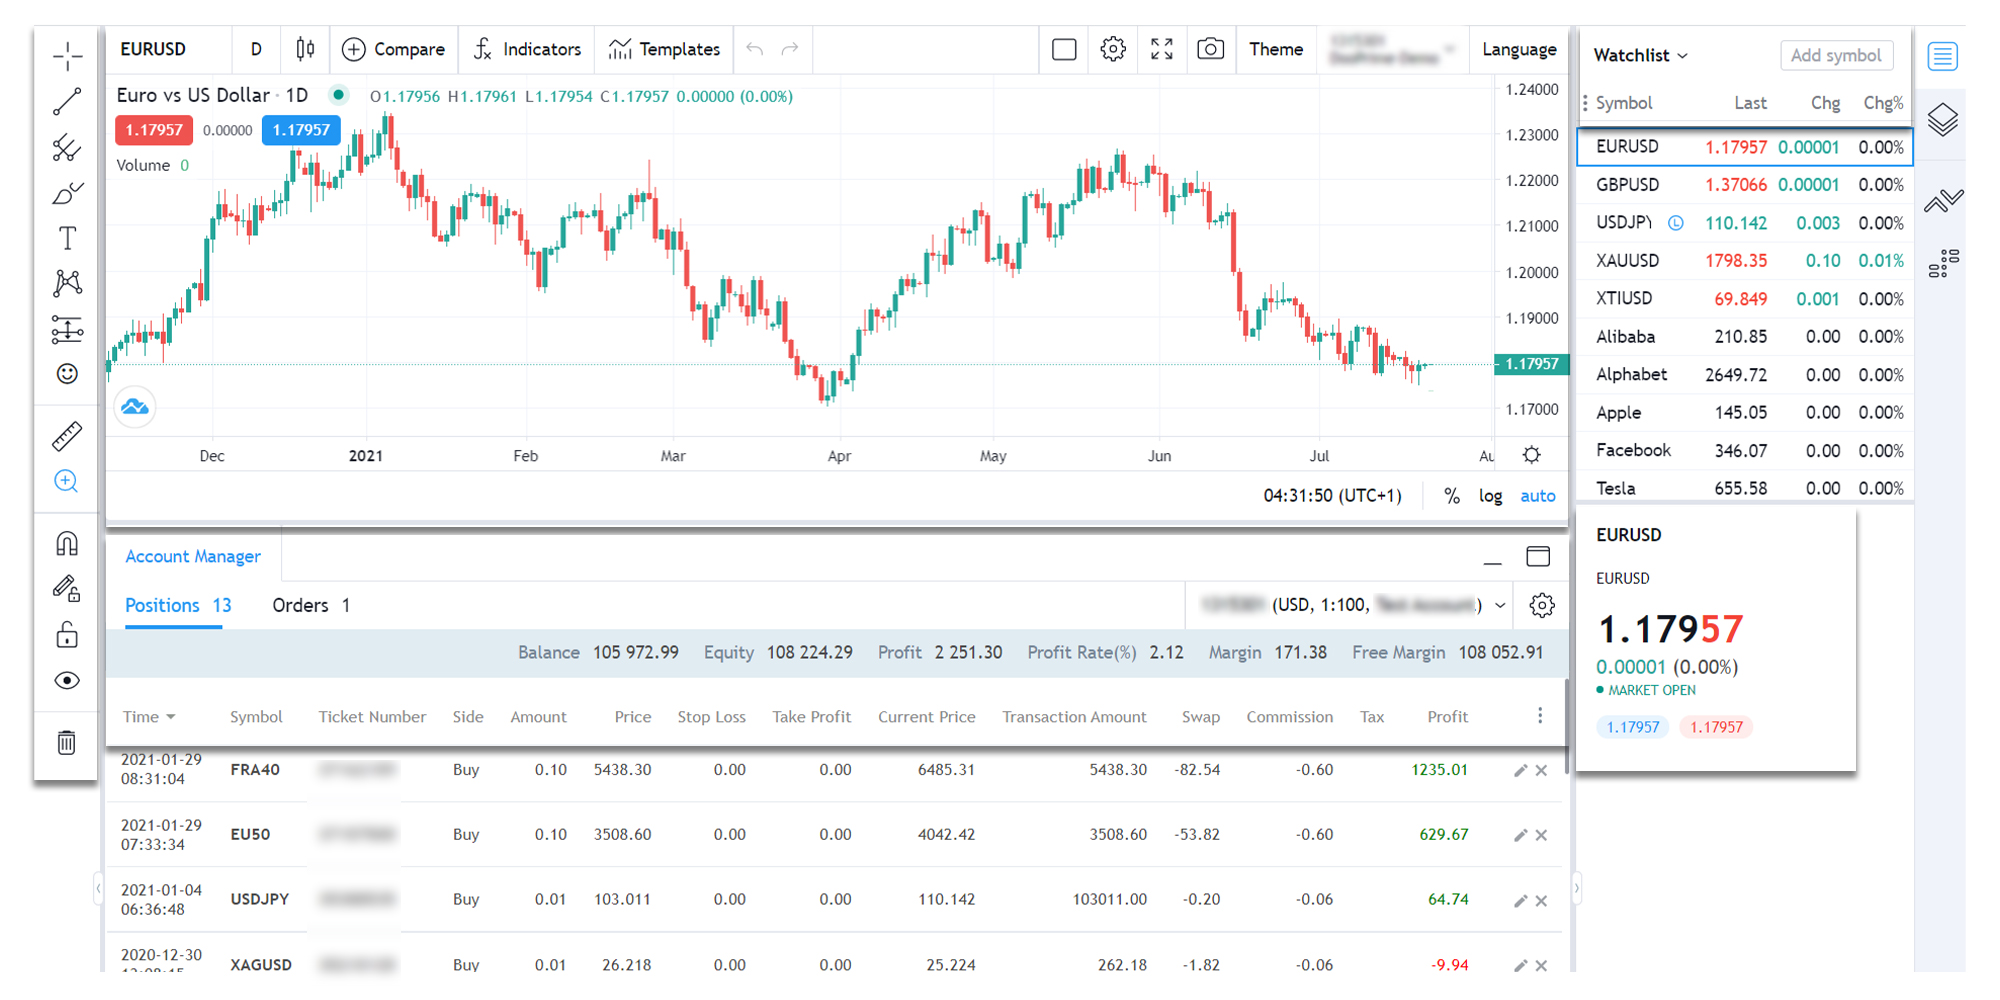Image resolution: width=2000 pixels, height=1000 pixels.
Task: Select the trend line drawing tool
Action: point(67,101)
